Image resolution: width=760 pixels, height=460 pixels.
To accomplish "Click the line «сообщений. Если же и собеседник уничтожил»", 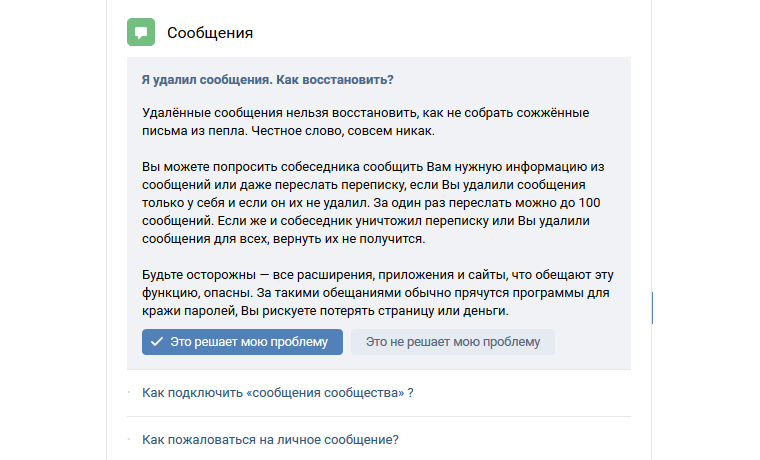I will click(366, 221).
